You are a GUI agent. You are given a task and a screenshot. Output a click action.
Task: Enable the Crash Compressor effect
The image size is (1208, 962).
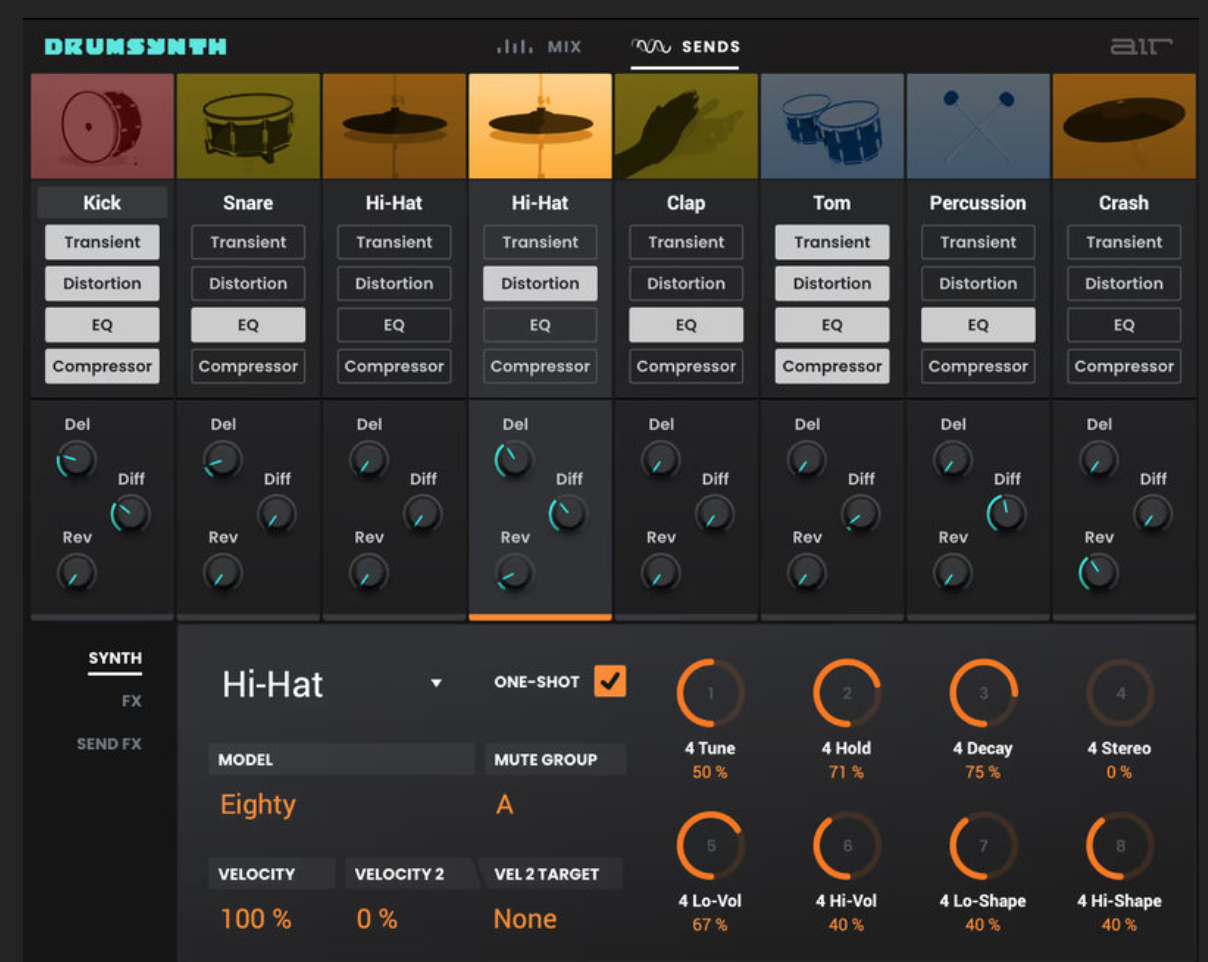click(x=1124, y=366)
